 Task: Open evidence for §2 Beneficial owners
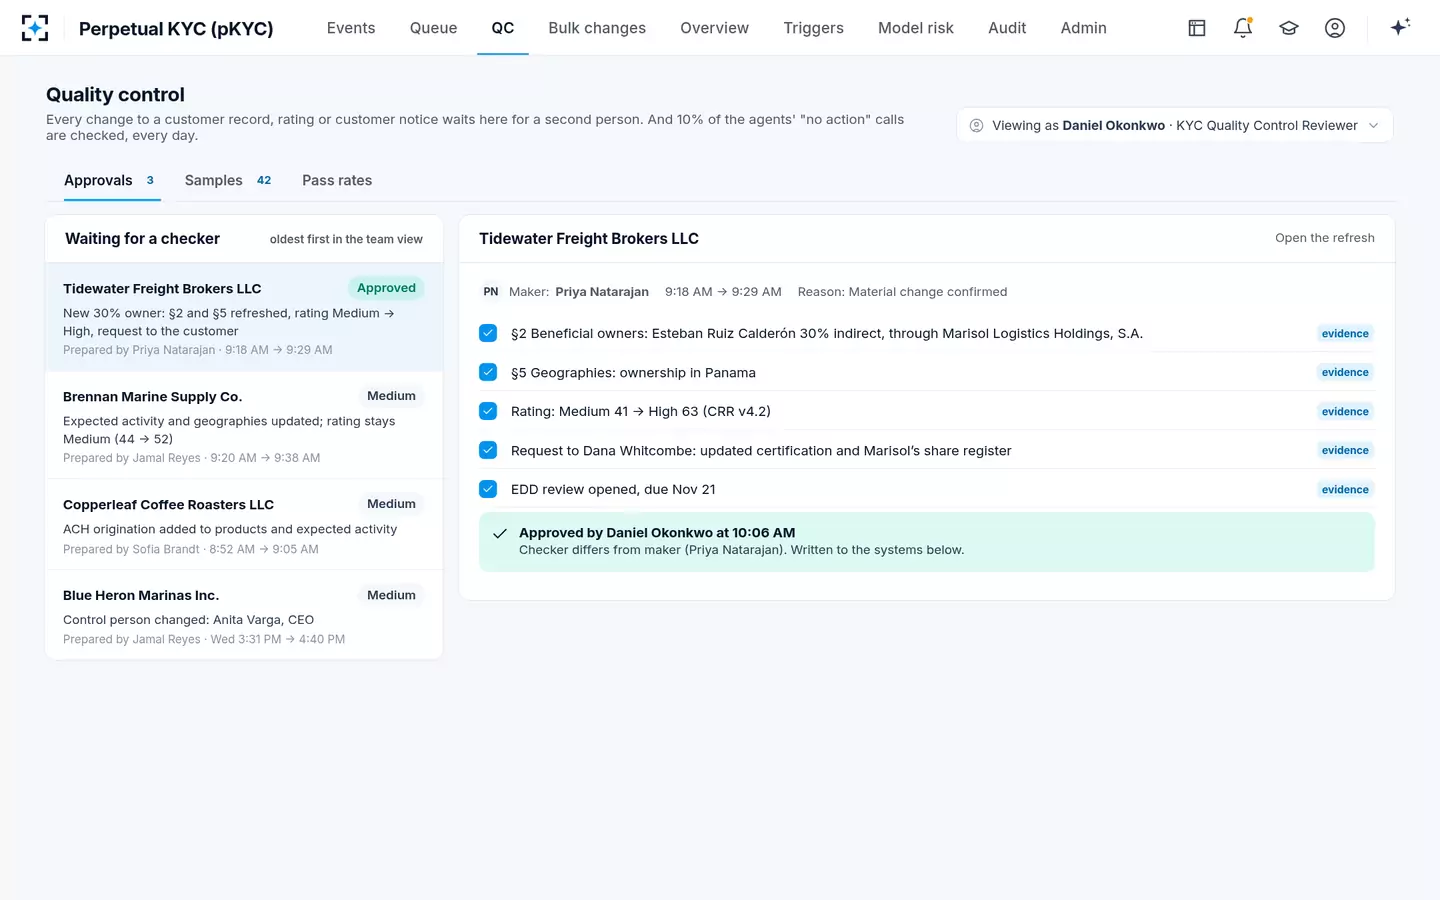pyautogui.click(x=1345, y=333)
